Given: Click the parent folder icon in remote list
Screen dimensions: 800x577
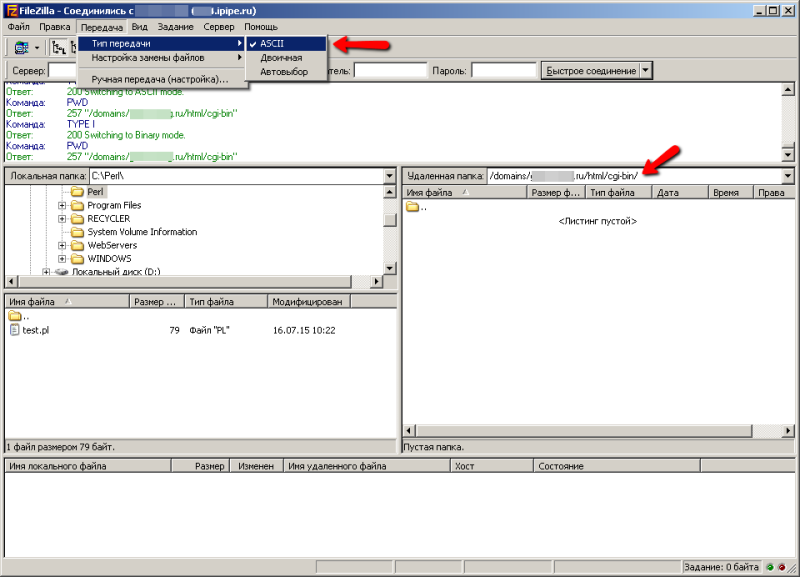Looking at the screenshot, I should pos(412,207).
